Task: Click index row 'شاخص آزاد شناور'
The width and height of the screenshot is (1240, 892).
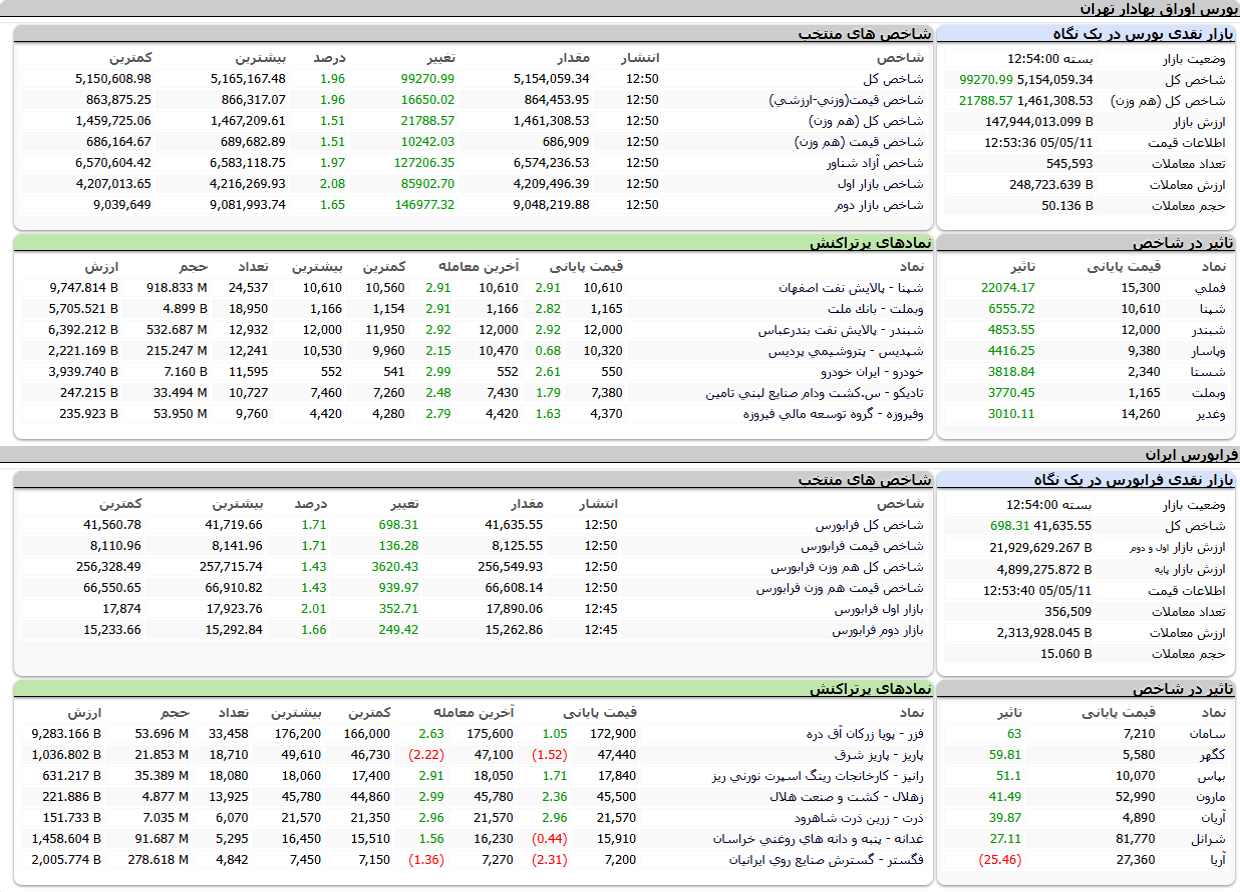Action: point(875,163)
